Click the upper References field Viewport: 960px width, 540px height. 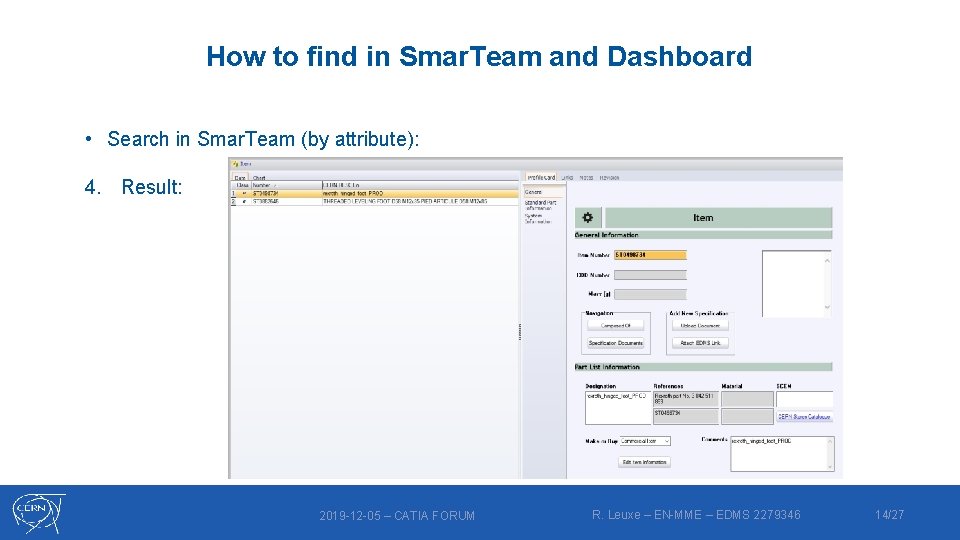coord(686,399)
